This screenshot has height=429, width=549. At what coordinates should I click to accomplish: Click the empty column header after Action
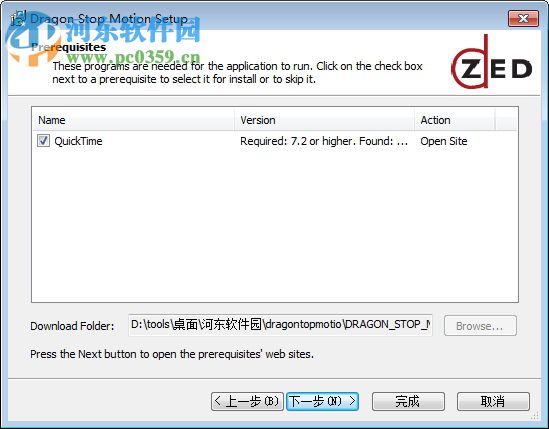click(506, 120)
